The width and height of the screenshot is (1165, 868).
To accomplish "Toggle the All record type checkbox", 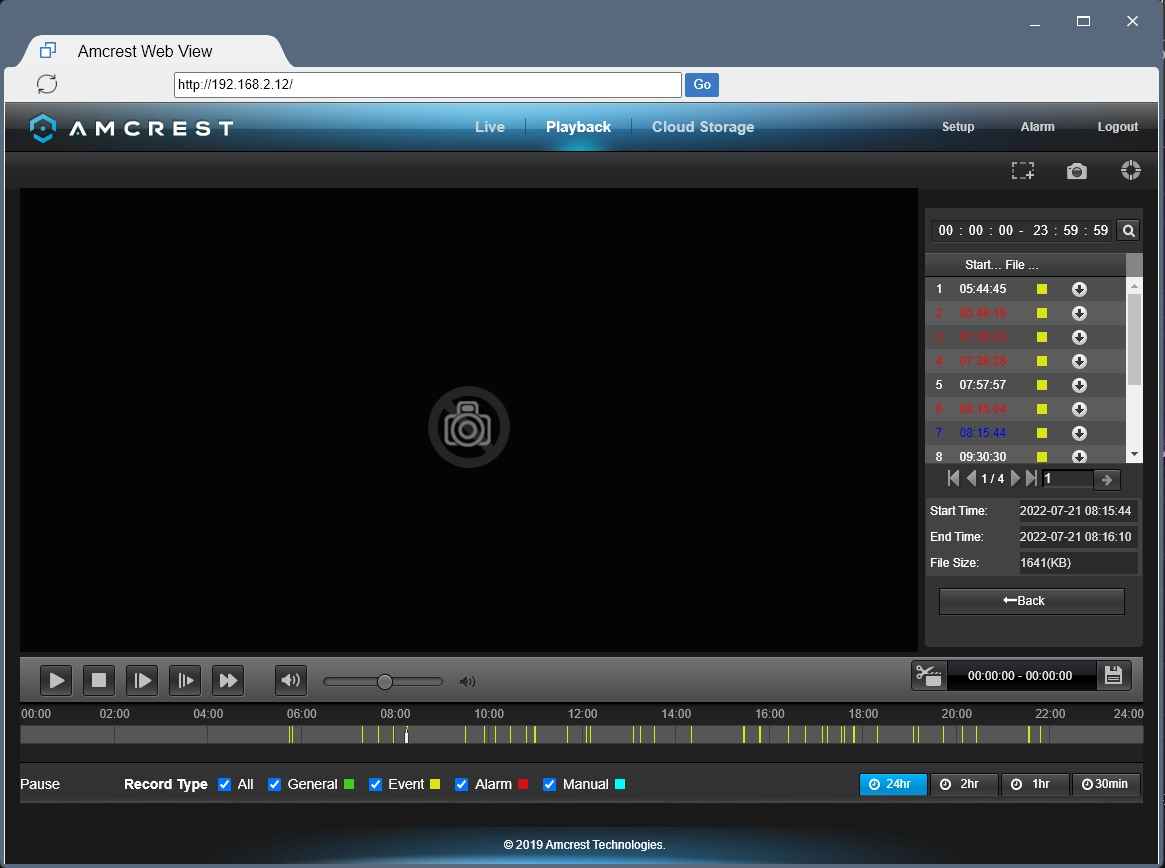I will [224, 784].
